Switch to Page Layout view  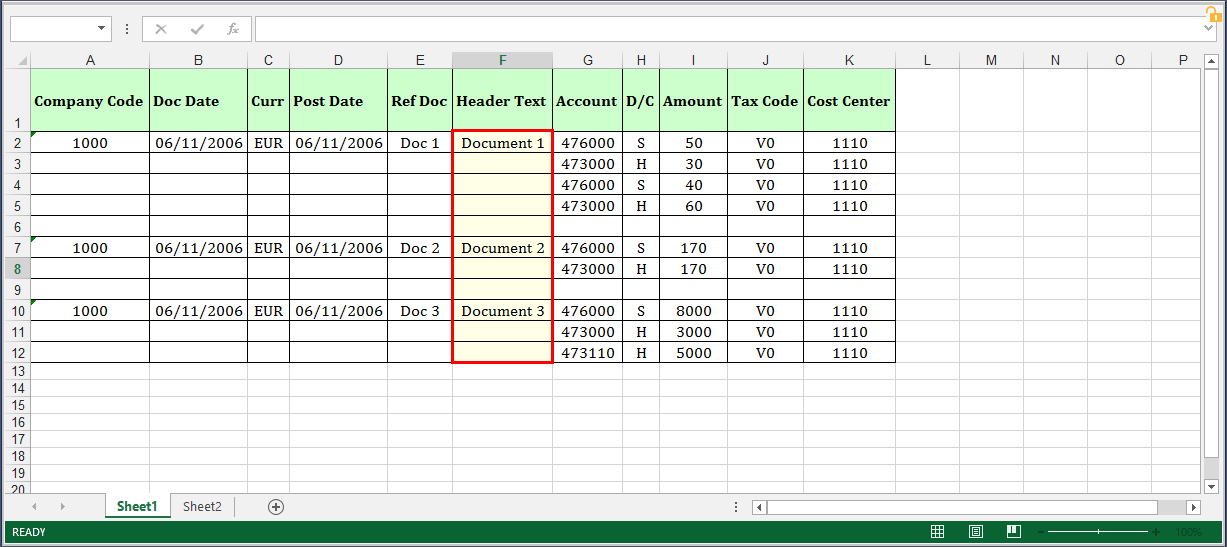[x=976, y=532]
